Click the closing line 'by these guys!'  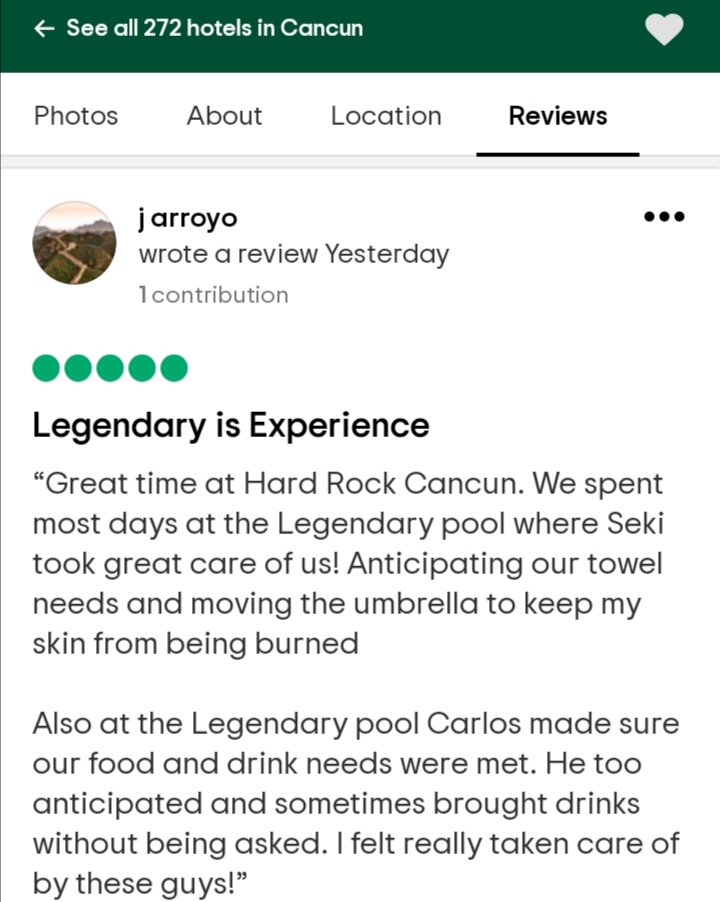click(140, 884)
